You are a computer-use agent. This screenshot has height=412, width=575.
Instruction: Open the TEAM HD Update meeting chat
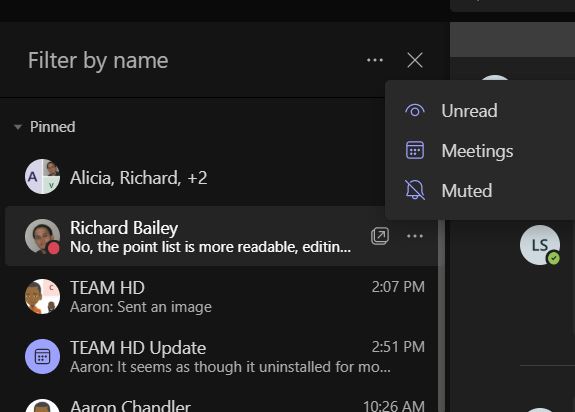(222, 357)
